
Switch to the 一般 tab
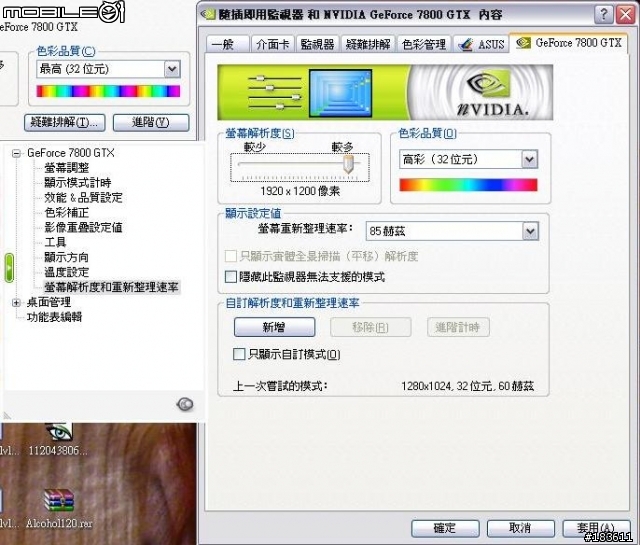point(227,44)
